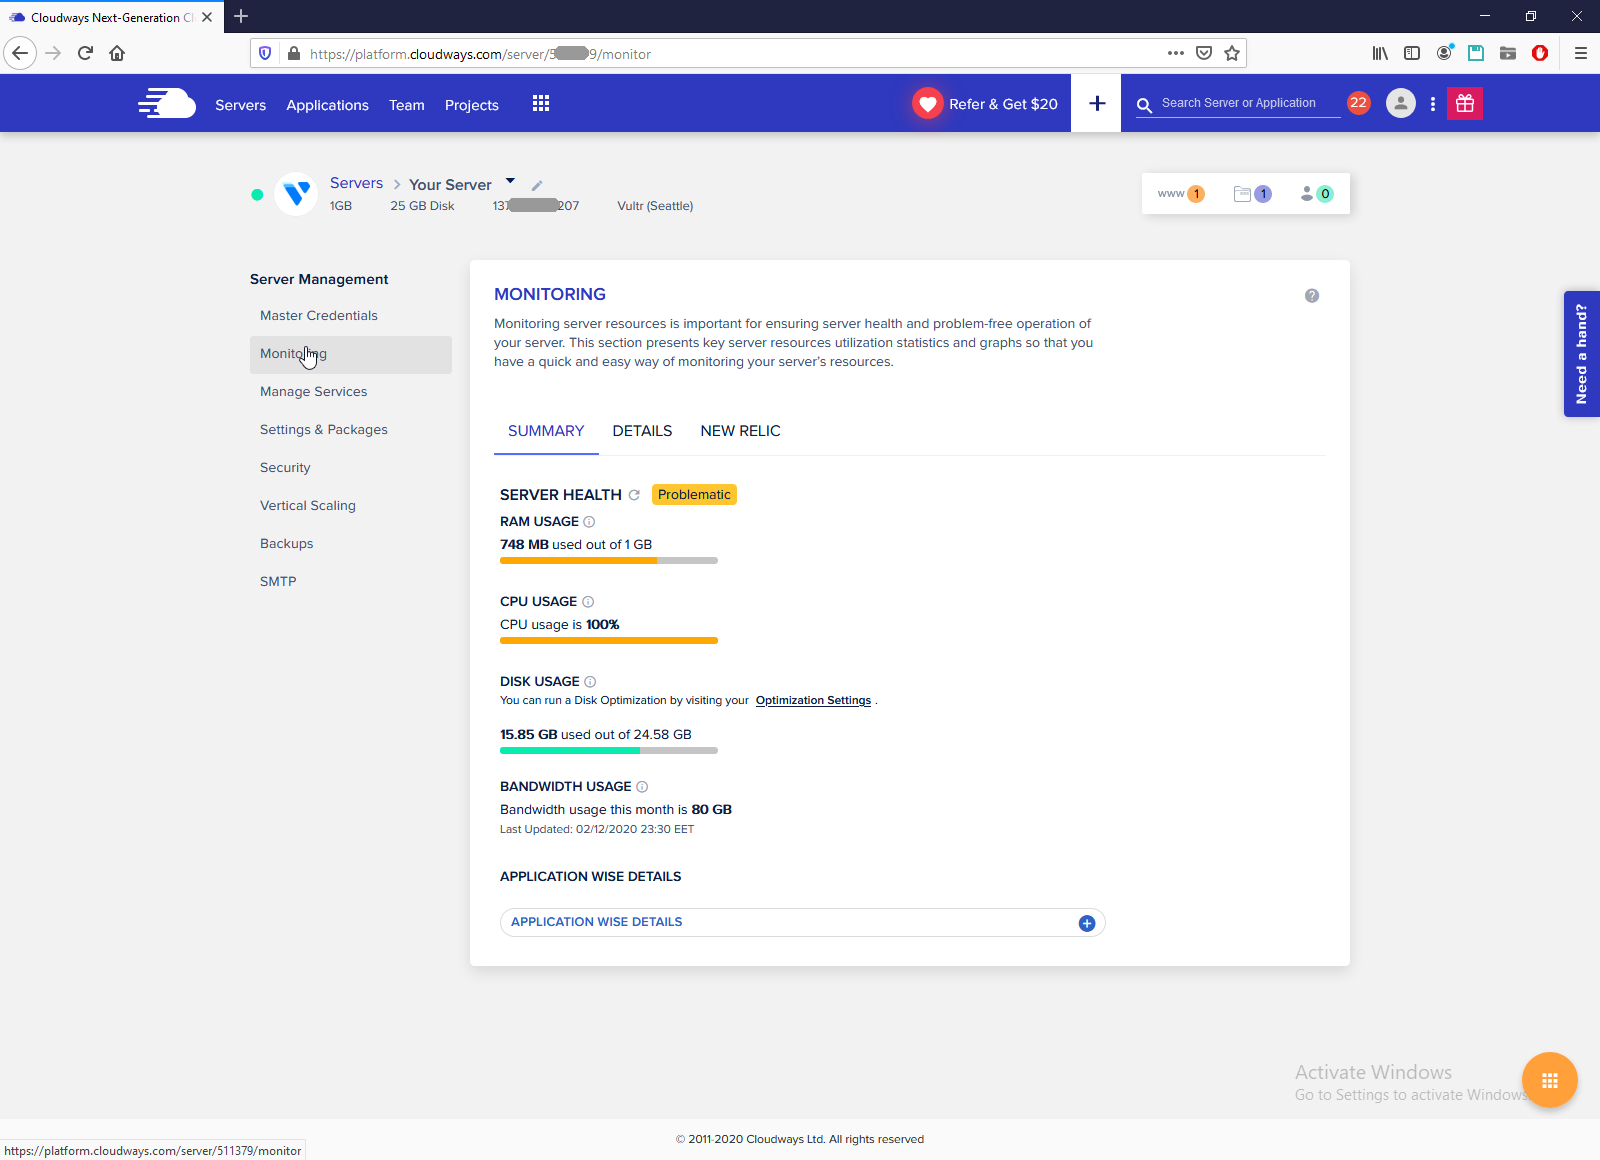The width and height of the screenshot is (1600, 1160).
Task: Open Firefox hamburger menu
Action: point(1581,53)
